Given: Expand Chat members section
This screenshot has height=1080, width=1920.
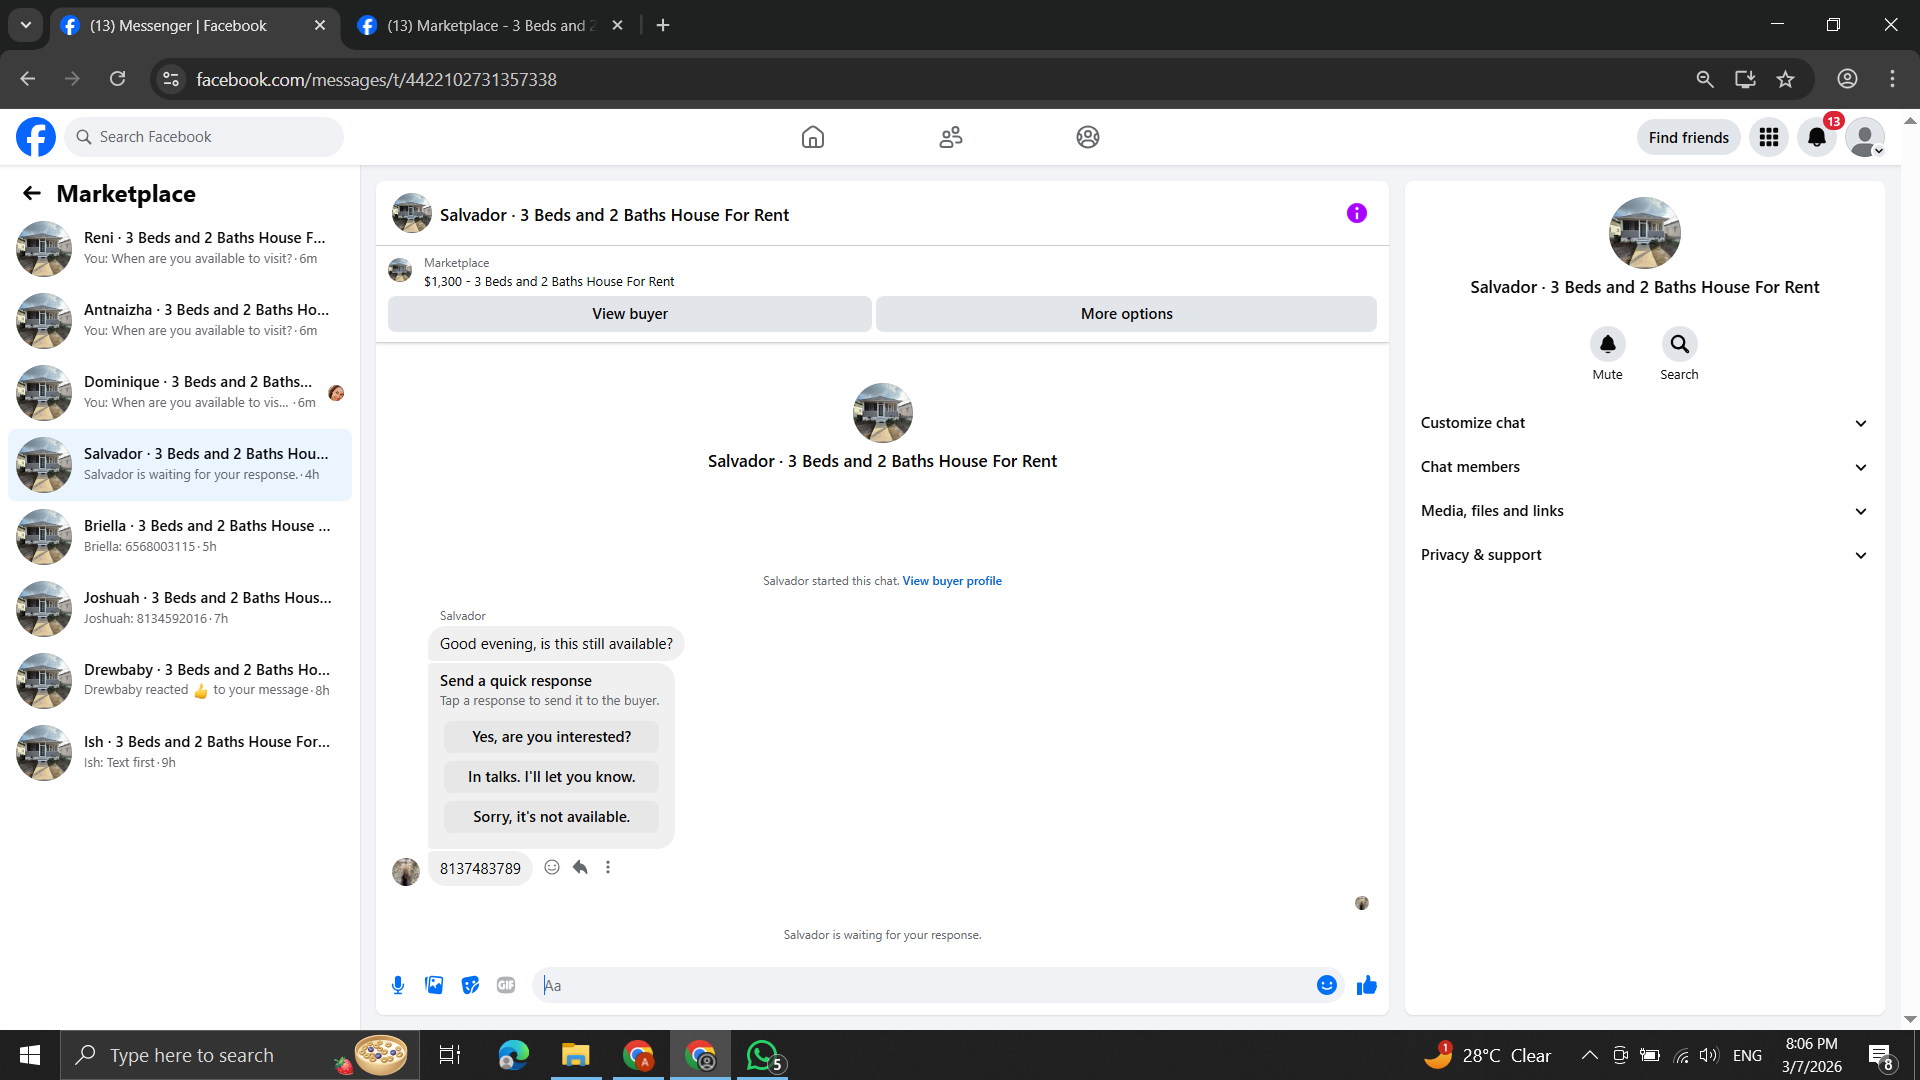Looking at the screenshot, I should point(1644,467).
